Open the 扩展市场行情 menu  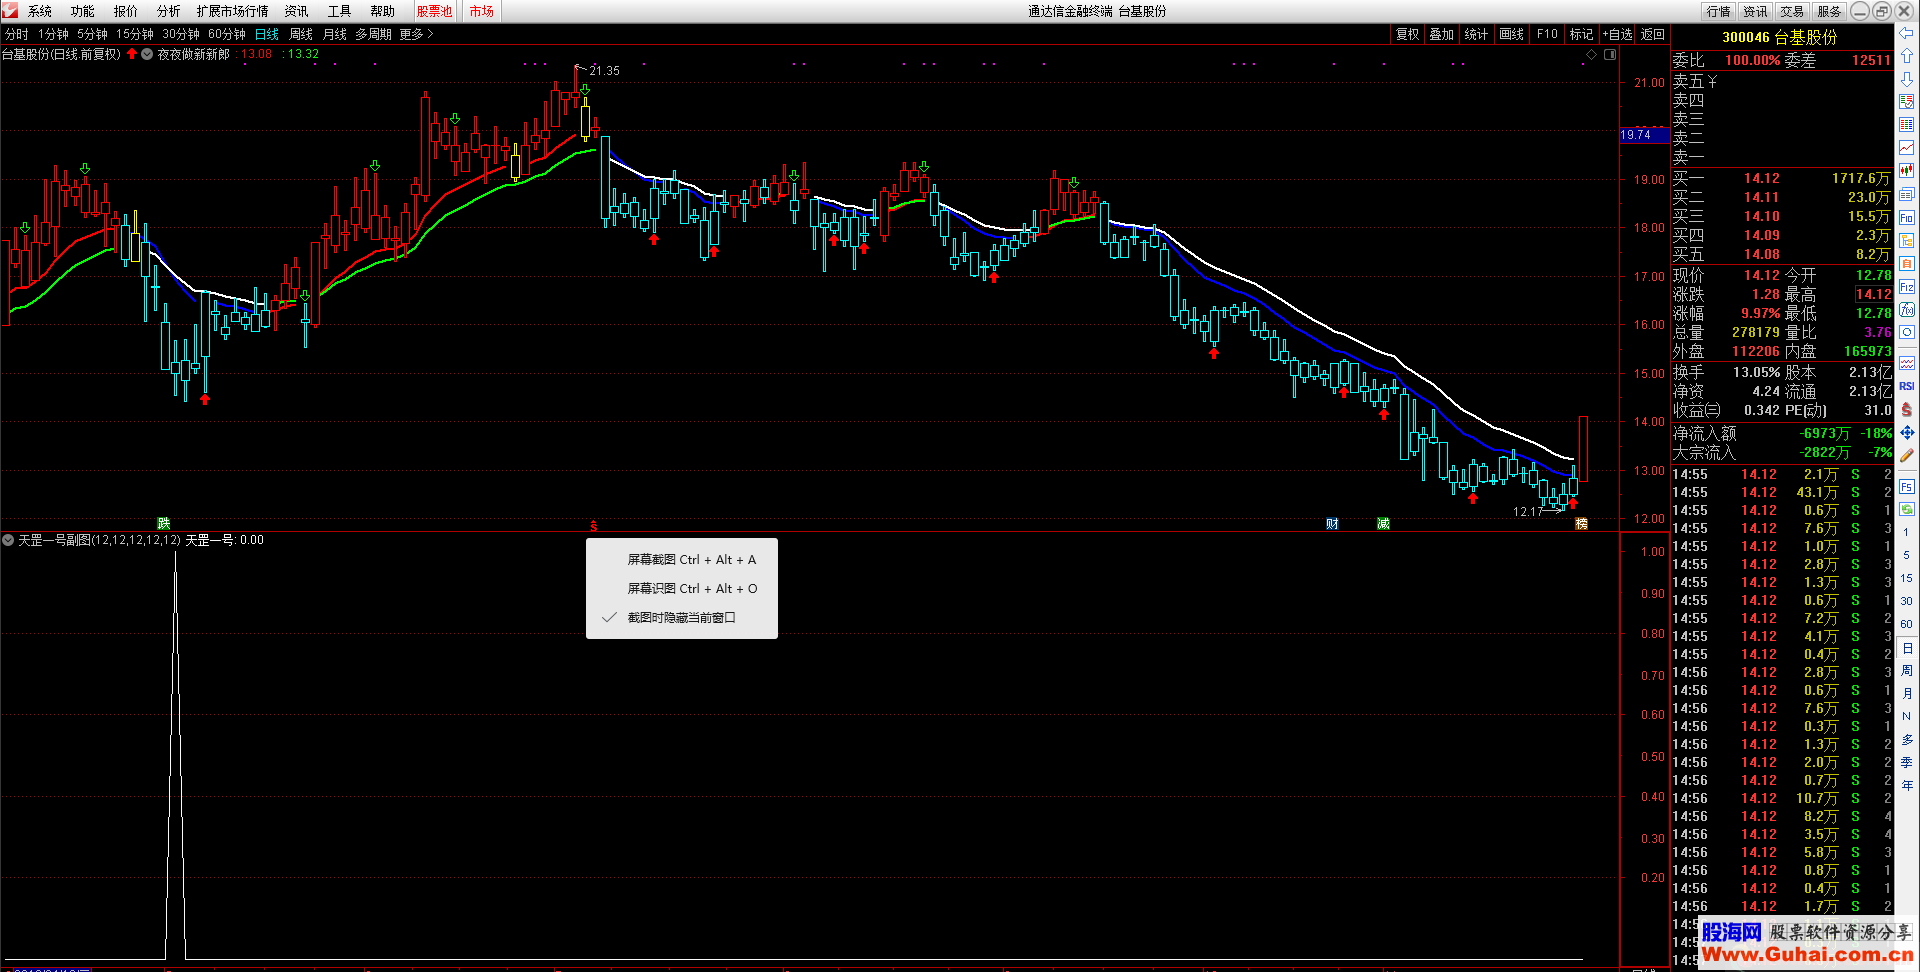[232, 11]
